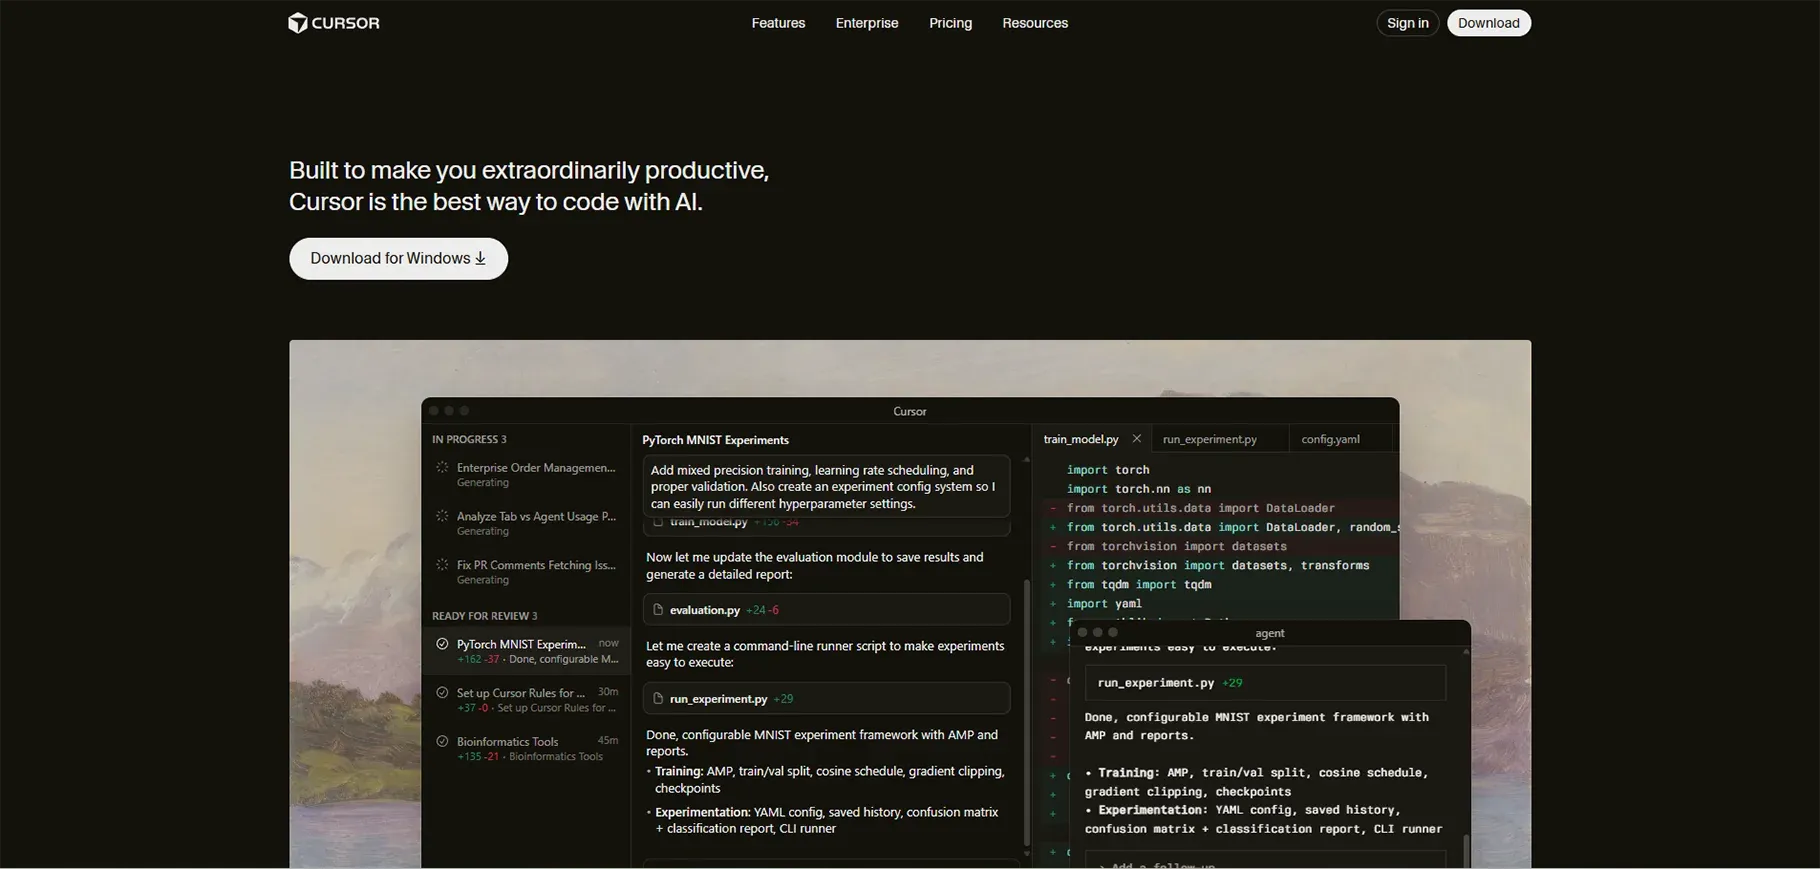Click the checkmark icon beside PyTorch MNIST Experiments
Image resolution: width=1820 pixels, height=869 pixels.
pos(442,645)
